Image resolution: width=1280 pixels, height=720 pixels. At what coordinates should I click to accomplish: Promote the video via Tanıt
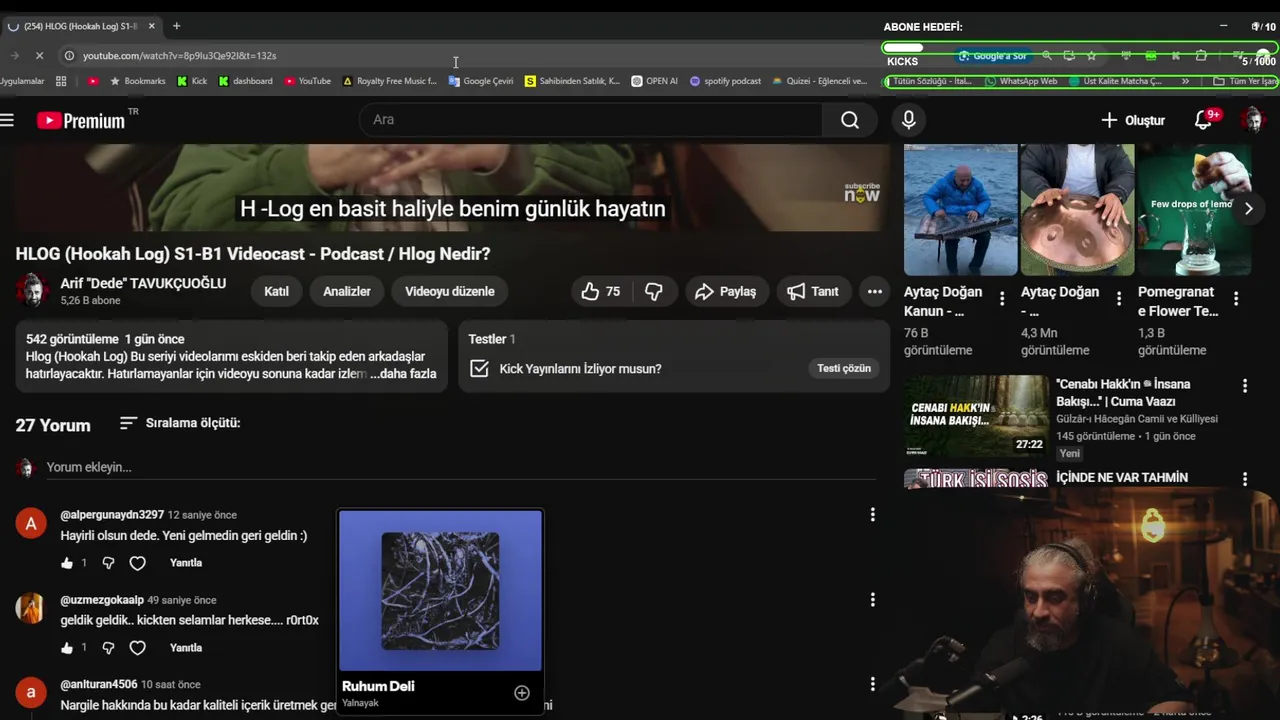[x=813, y=291]
